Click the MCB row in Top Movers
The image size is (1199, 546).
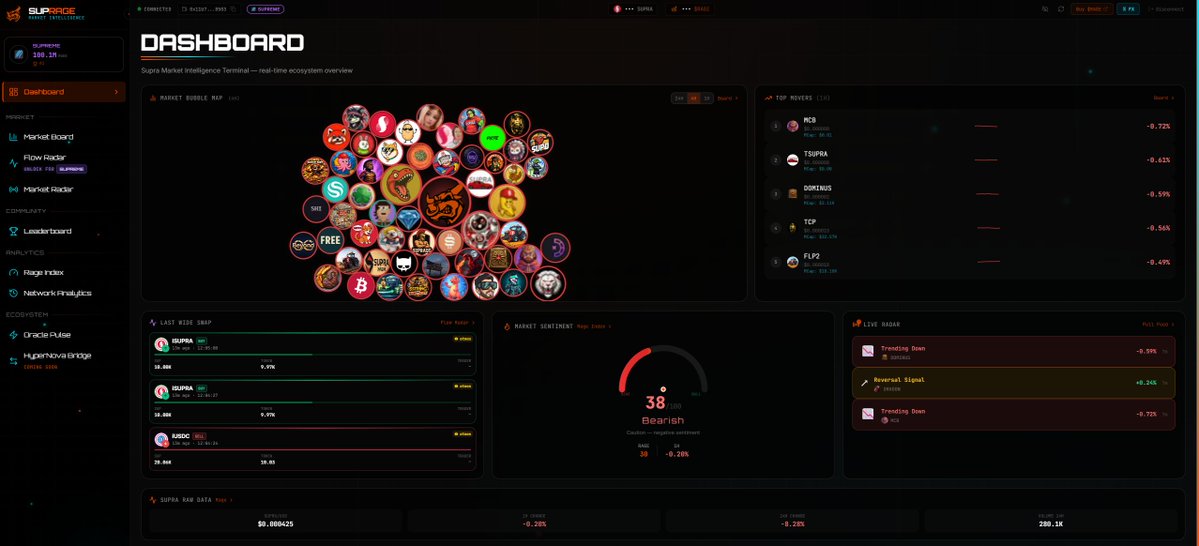969,126
